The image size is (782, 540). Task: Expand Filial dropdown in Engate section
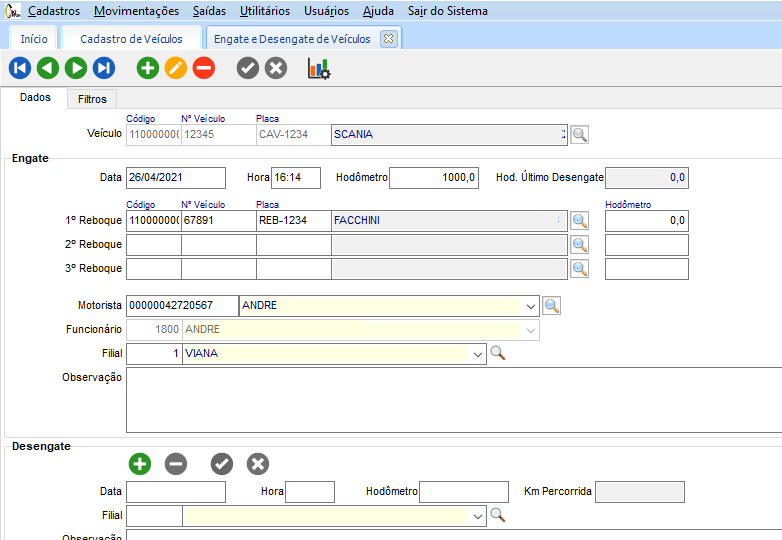[476, 354]
